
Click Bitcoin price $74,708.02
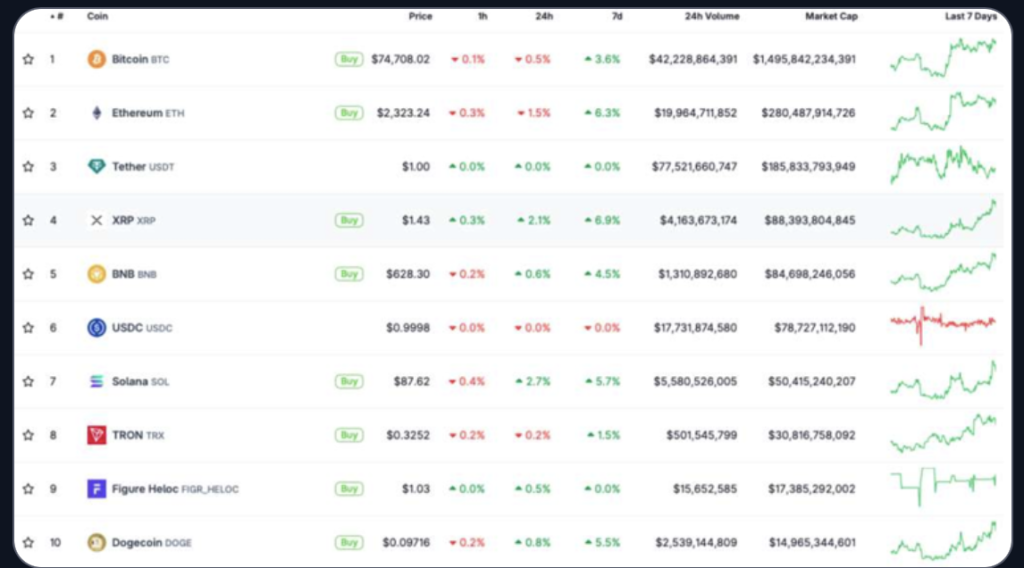coord(400,59)
